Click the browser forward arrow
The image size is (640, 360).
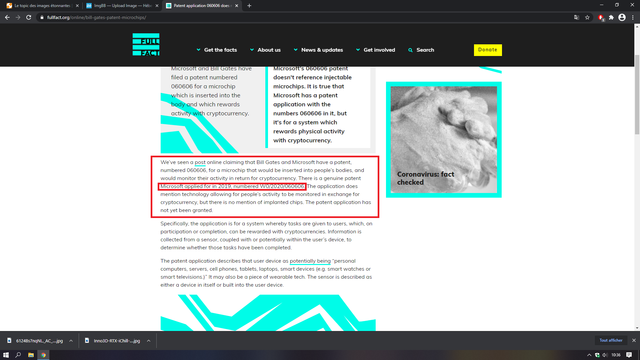pos(18,18)
